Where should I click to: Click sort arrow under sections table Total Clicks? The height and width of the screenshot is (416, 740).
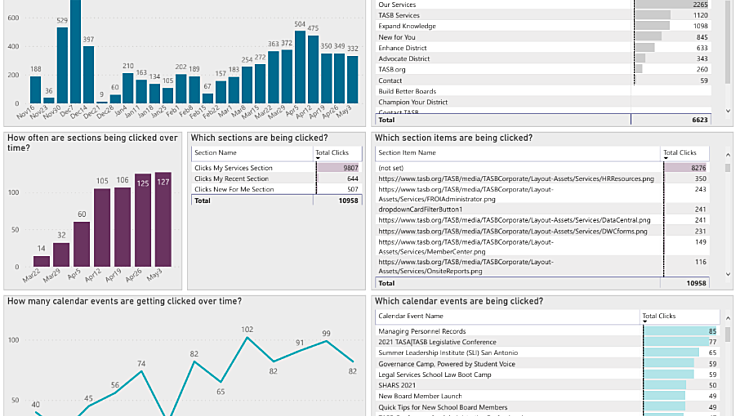point(320,159)
